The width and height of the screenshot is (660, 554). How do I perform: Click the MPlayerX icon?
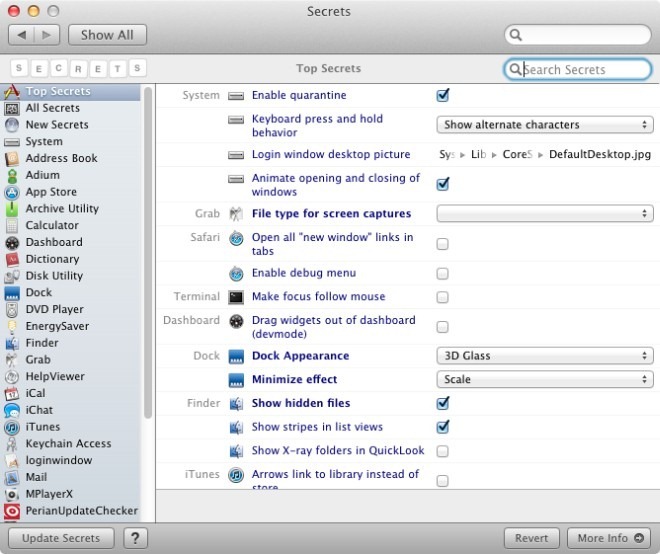click(12, 494)
